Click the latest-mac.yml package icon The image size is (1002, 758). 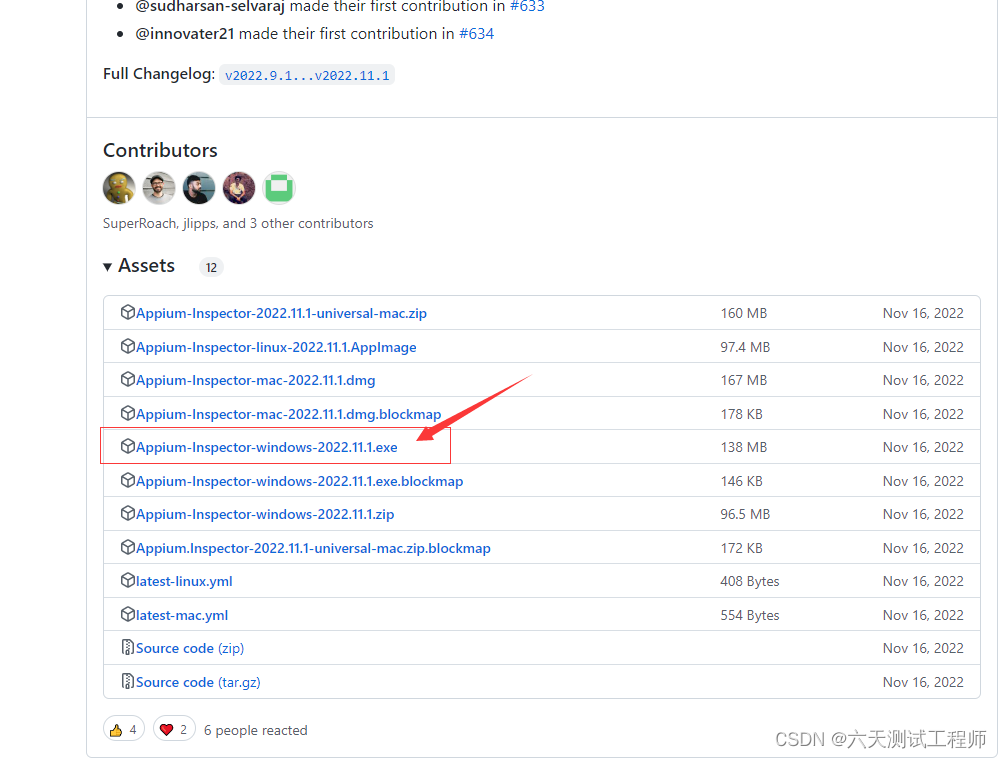(x=128, y=615)
